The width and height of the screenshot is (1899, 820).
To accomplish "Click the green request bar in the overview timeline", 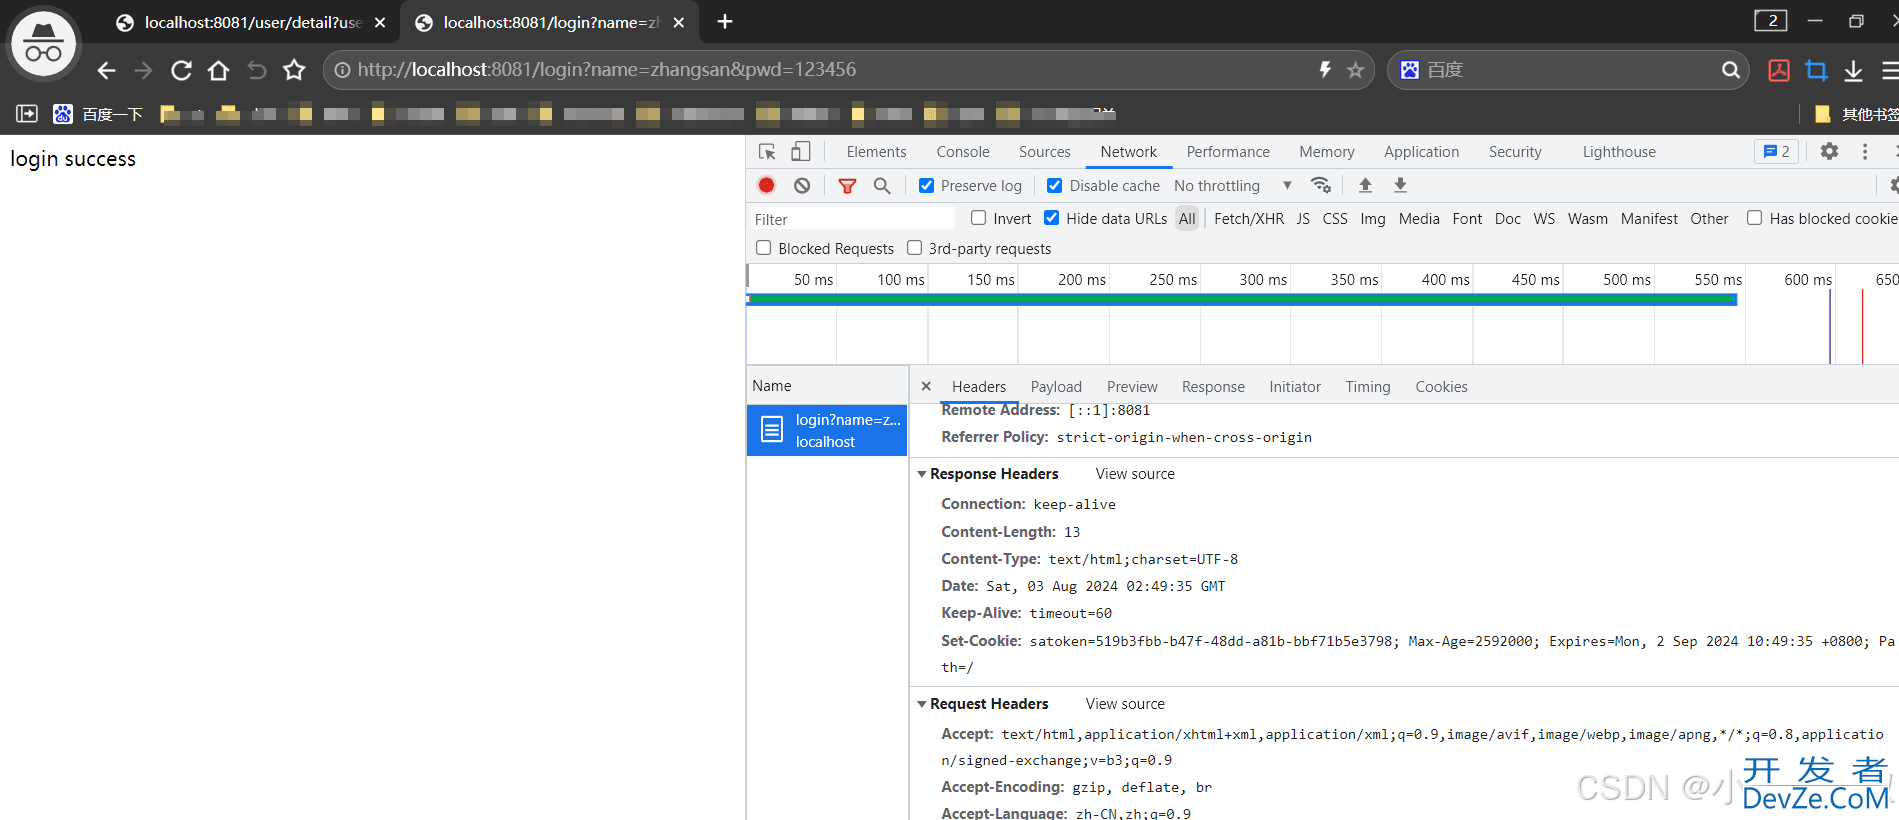I will coord(1242,299).
